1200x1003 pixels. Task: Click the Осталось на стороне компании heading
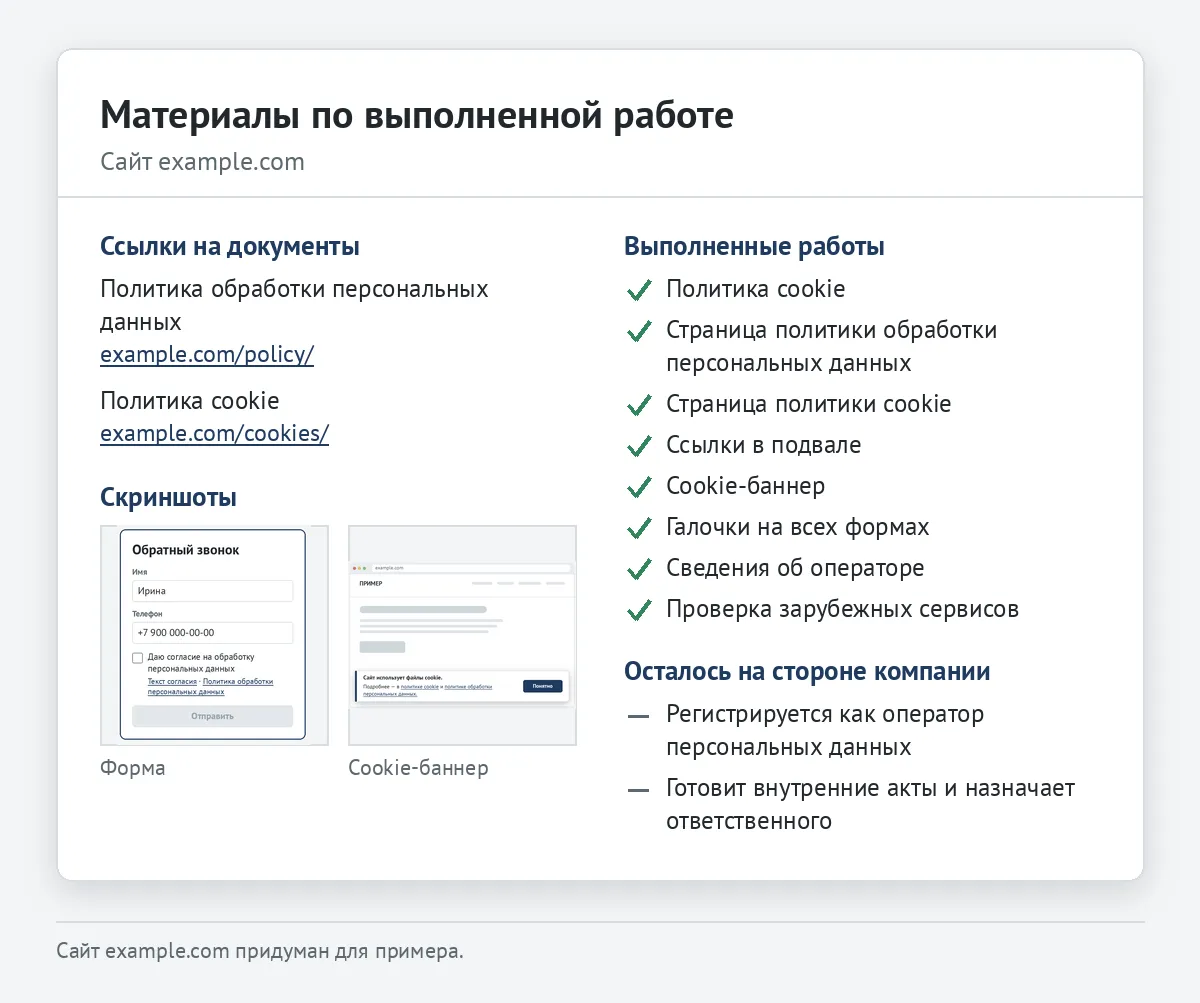(x=807, y=671)
